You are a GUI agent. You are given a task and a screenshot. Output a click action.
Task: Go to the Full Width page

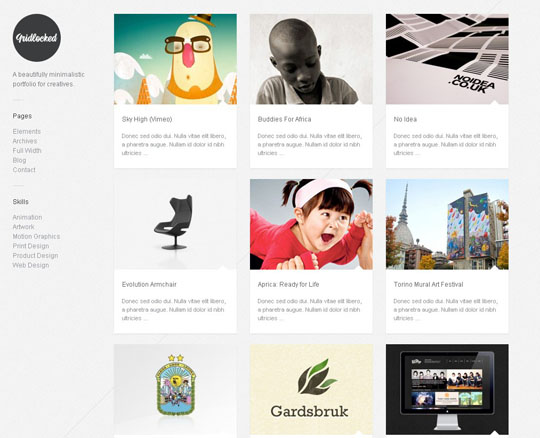(x=27, y=151)
